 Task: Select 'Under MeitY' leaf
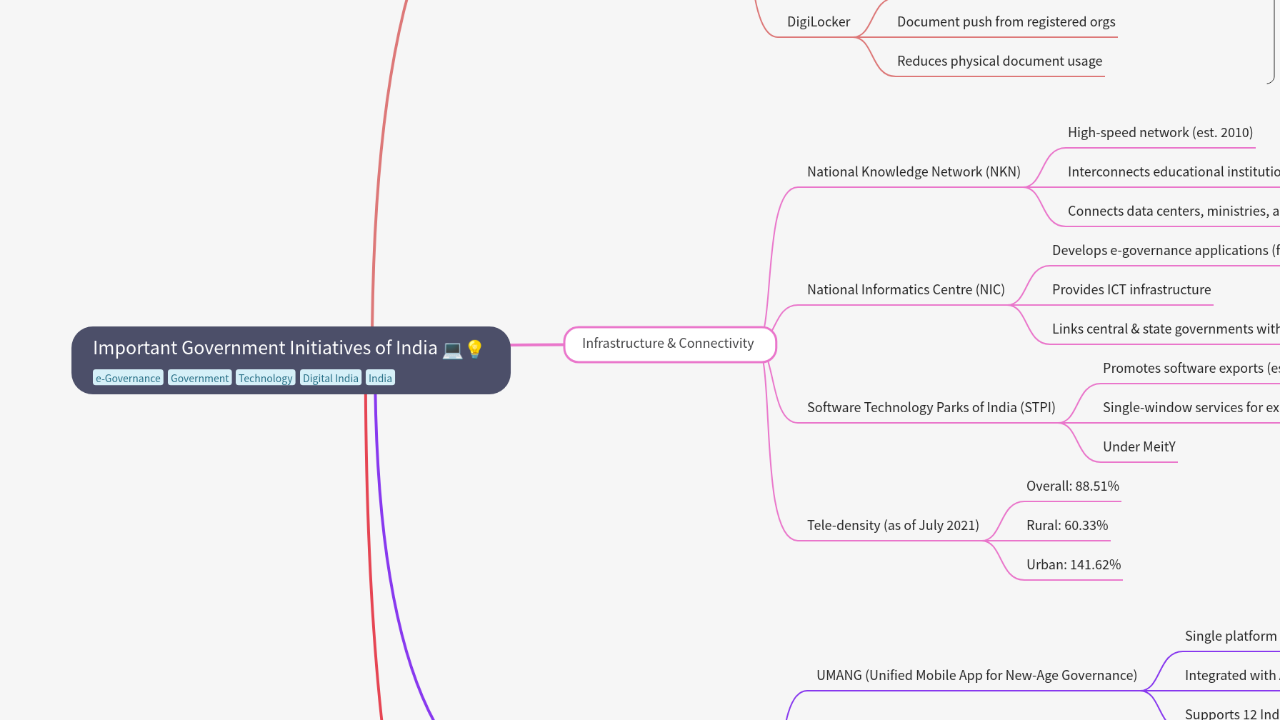coord(1139,447)
